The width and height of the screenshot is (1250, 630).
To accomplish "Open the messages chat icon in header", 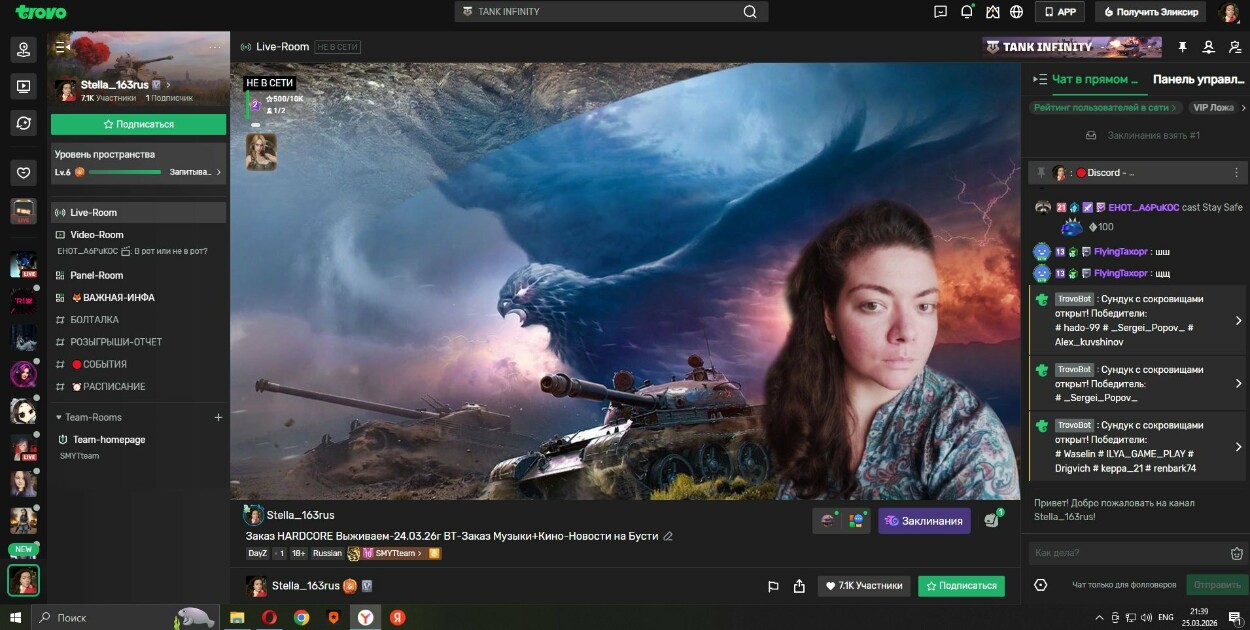I will point(940,12).
